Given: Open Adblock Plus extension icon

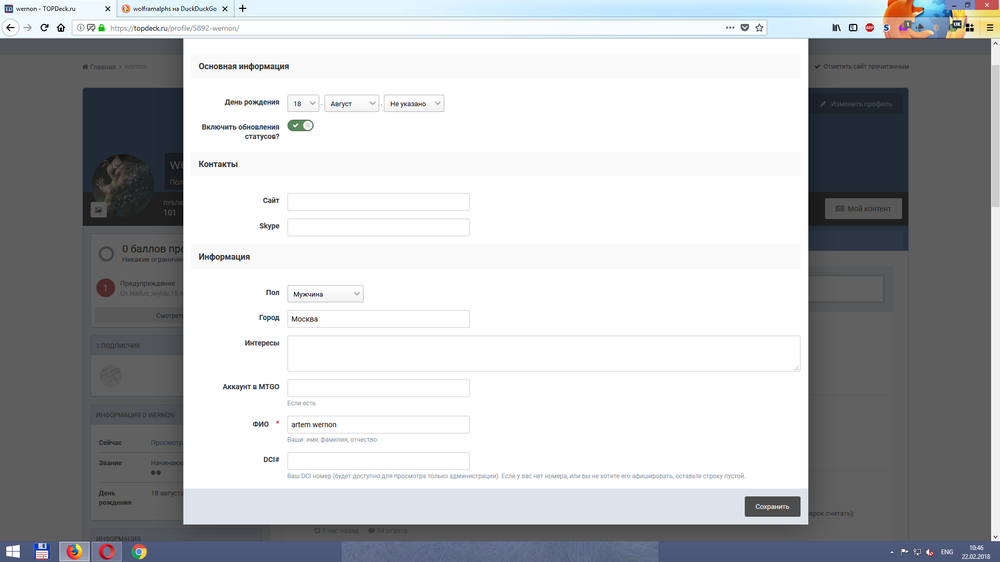Looking at the screenshot, I should point(869,28).
